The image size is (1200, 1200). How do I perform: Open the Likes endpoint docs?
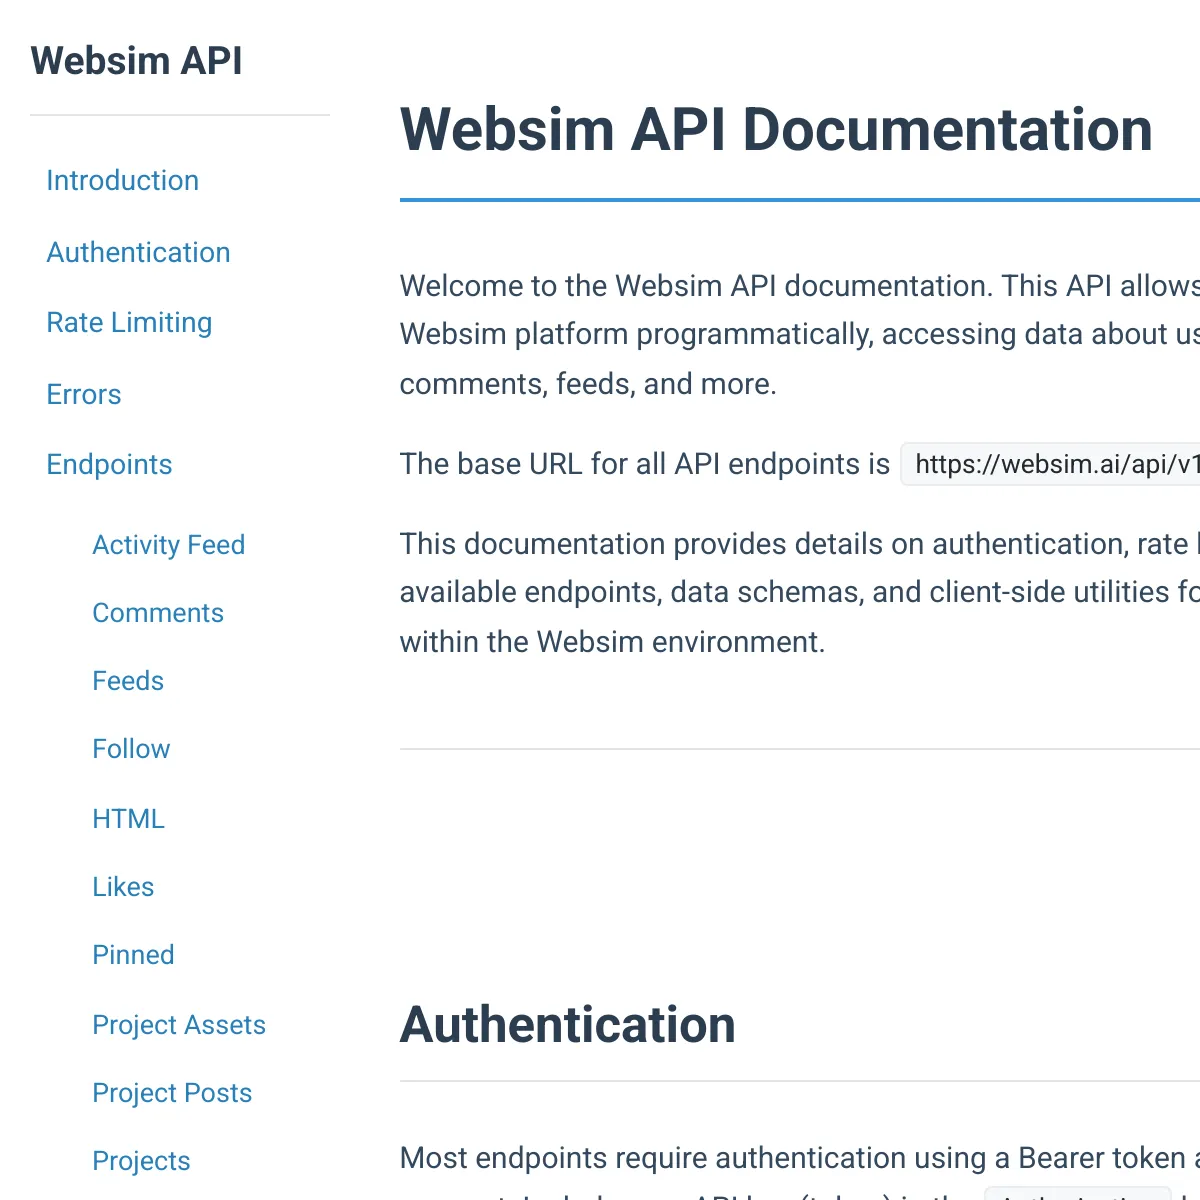pyautogui.click(x=123, y=886)
